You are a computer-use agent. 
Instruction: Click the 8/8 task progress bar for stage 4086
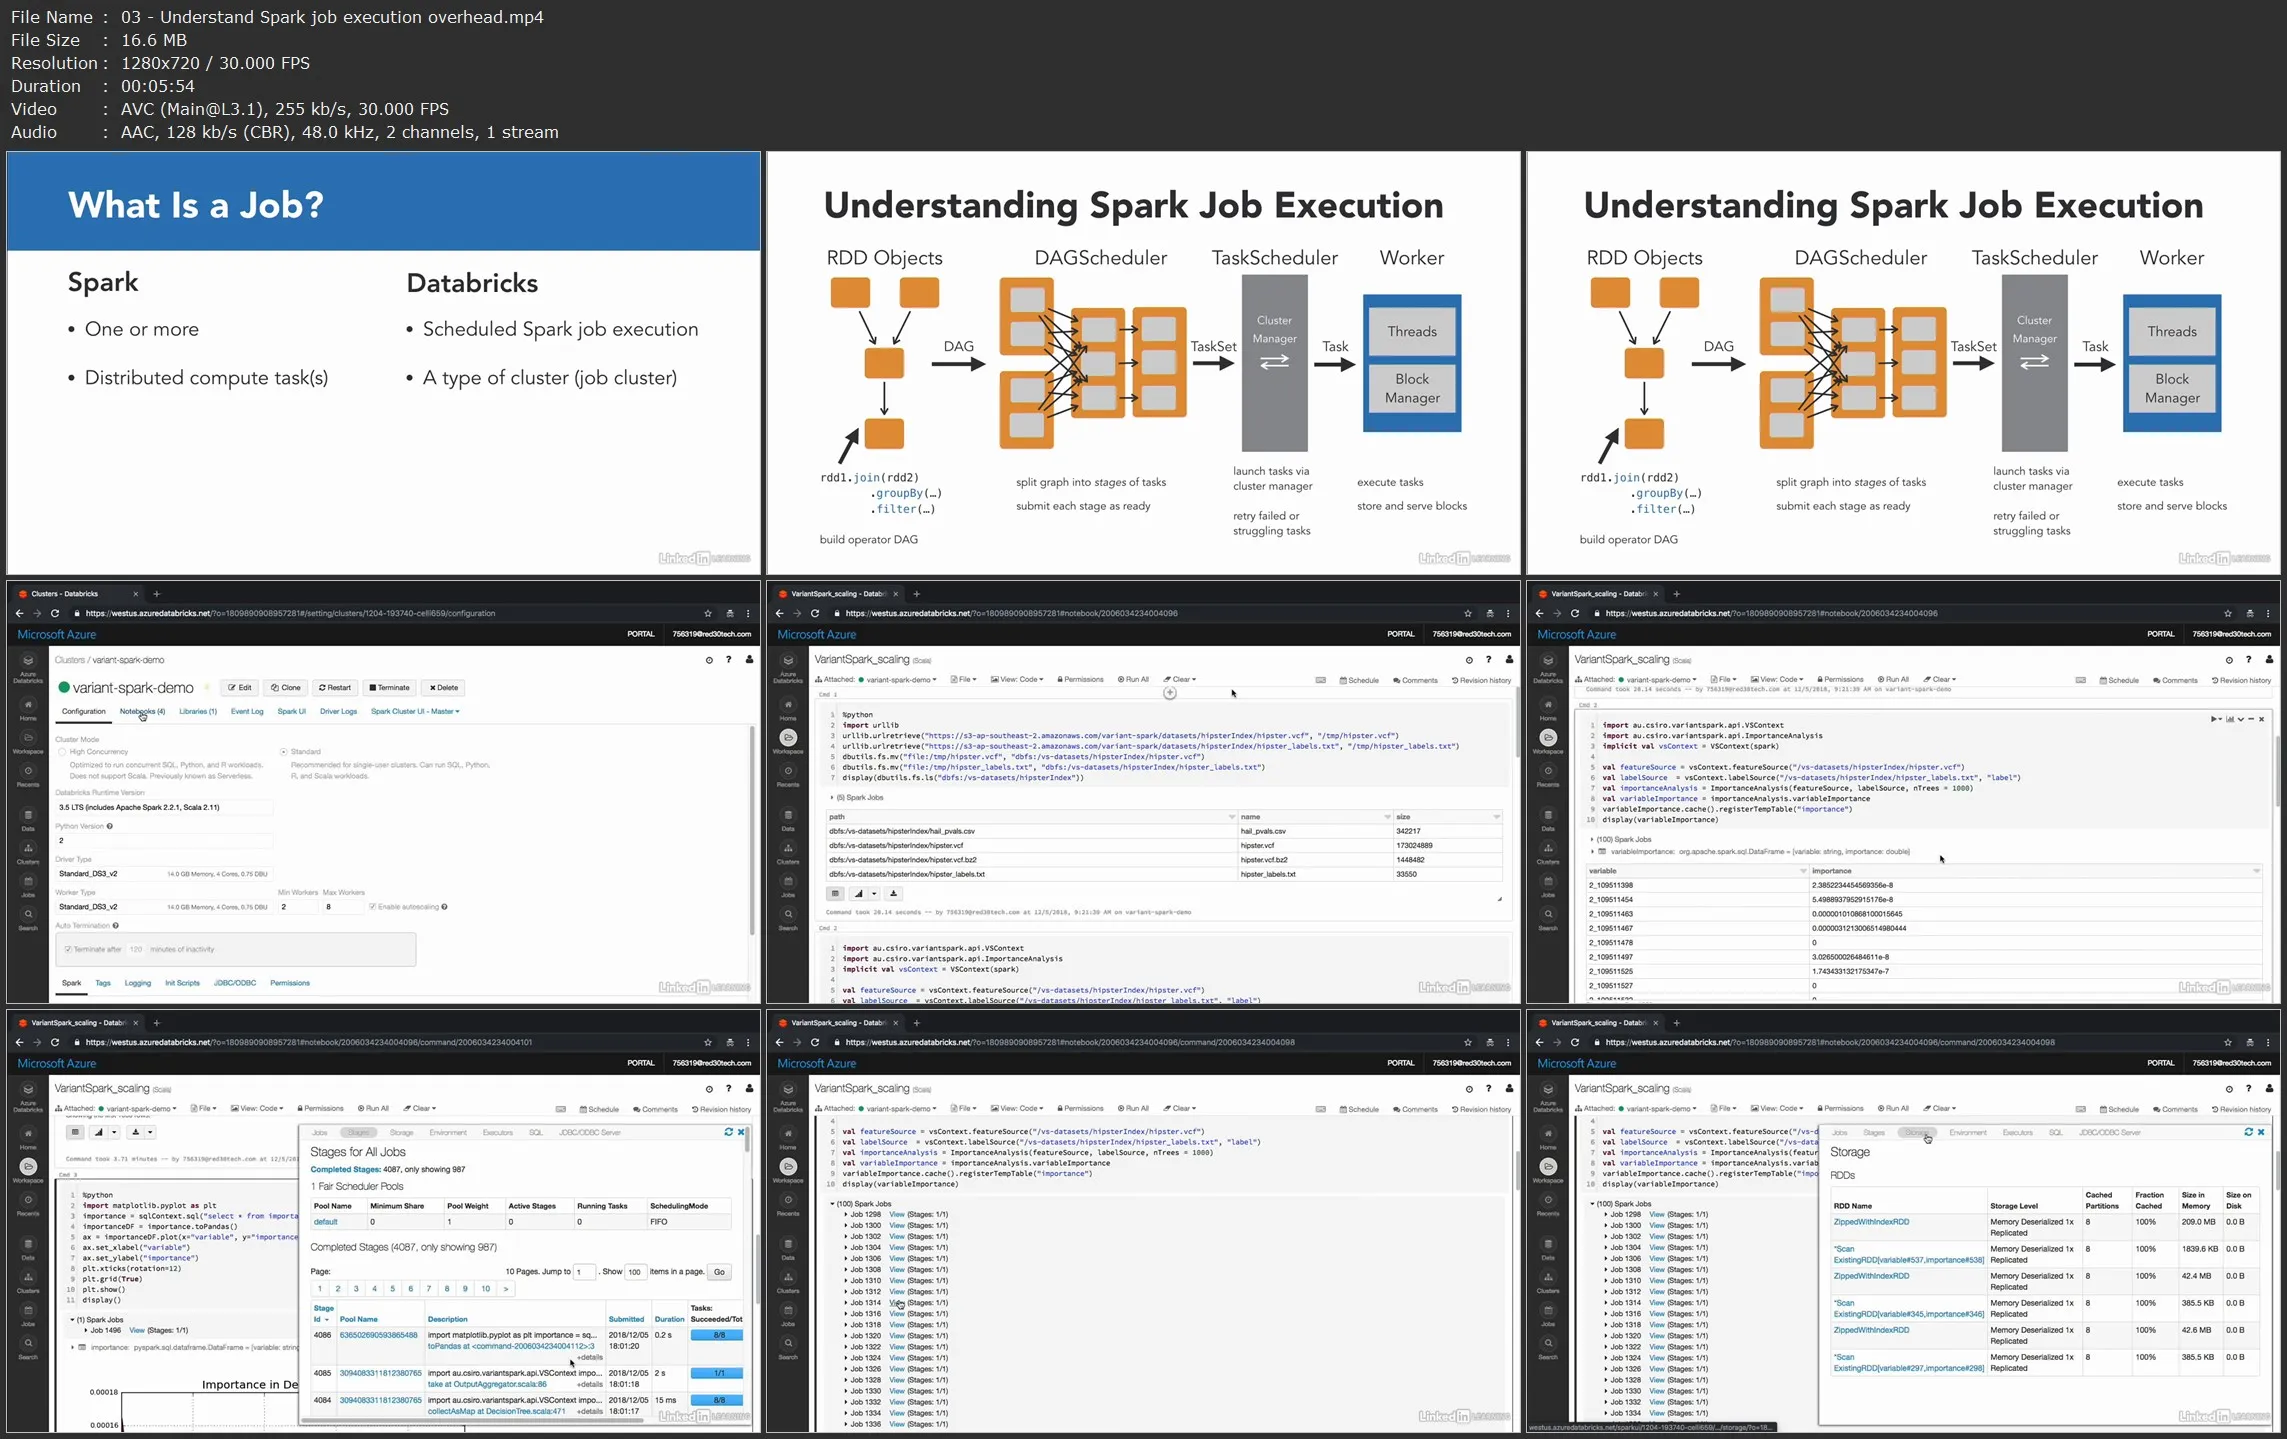718,1335
